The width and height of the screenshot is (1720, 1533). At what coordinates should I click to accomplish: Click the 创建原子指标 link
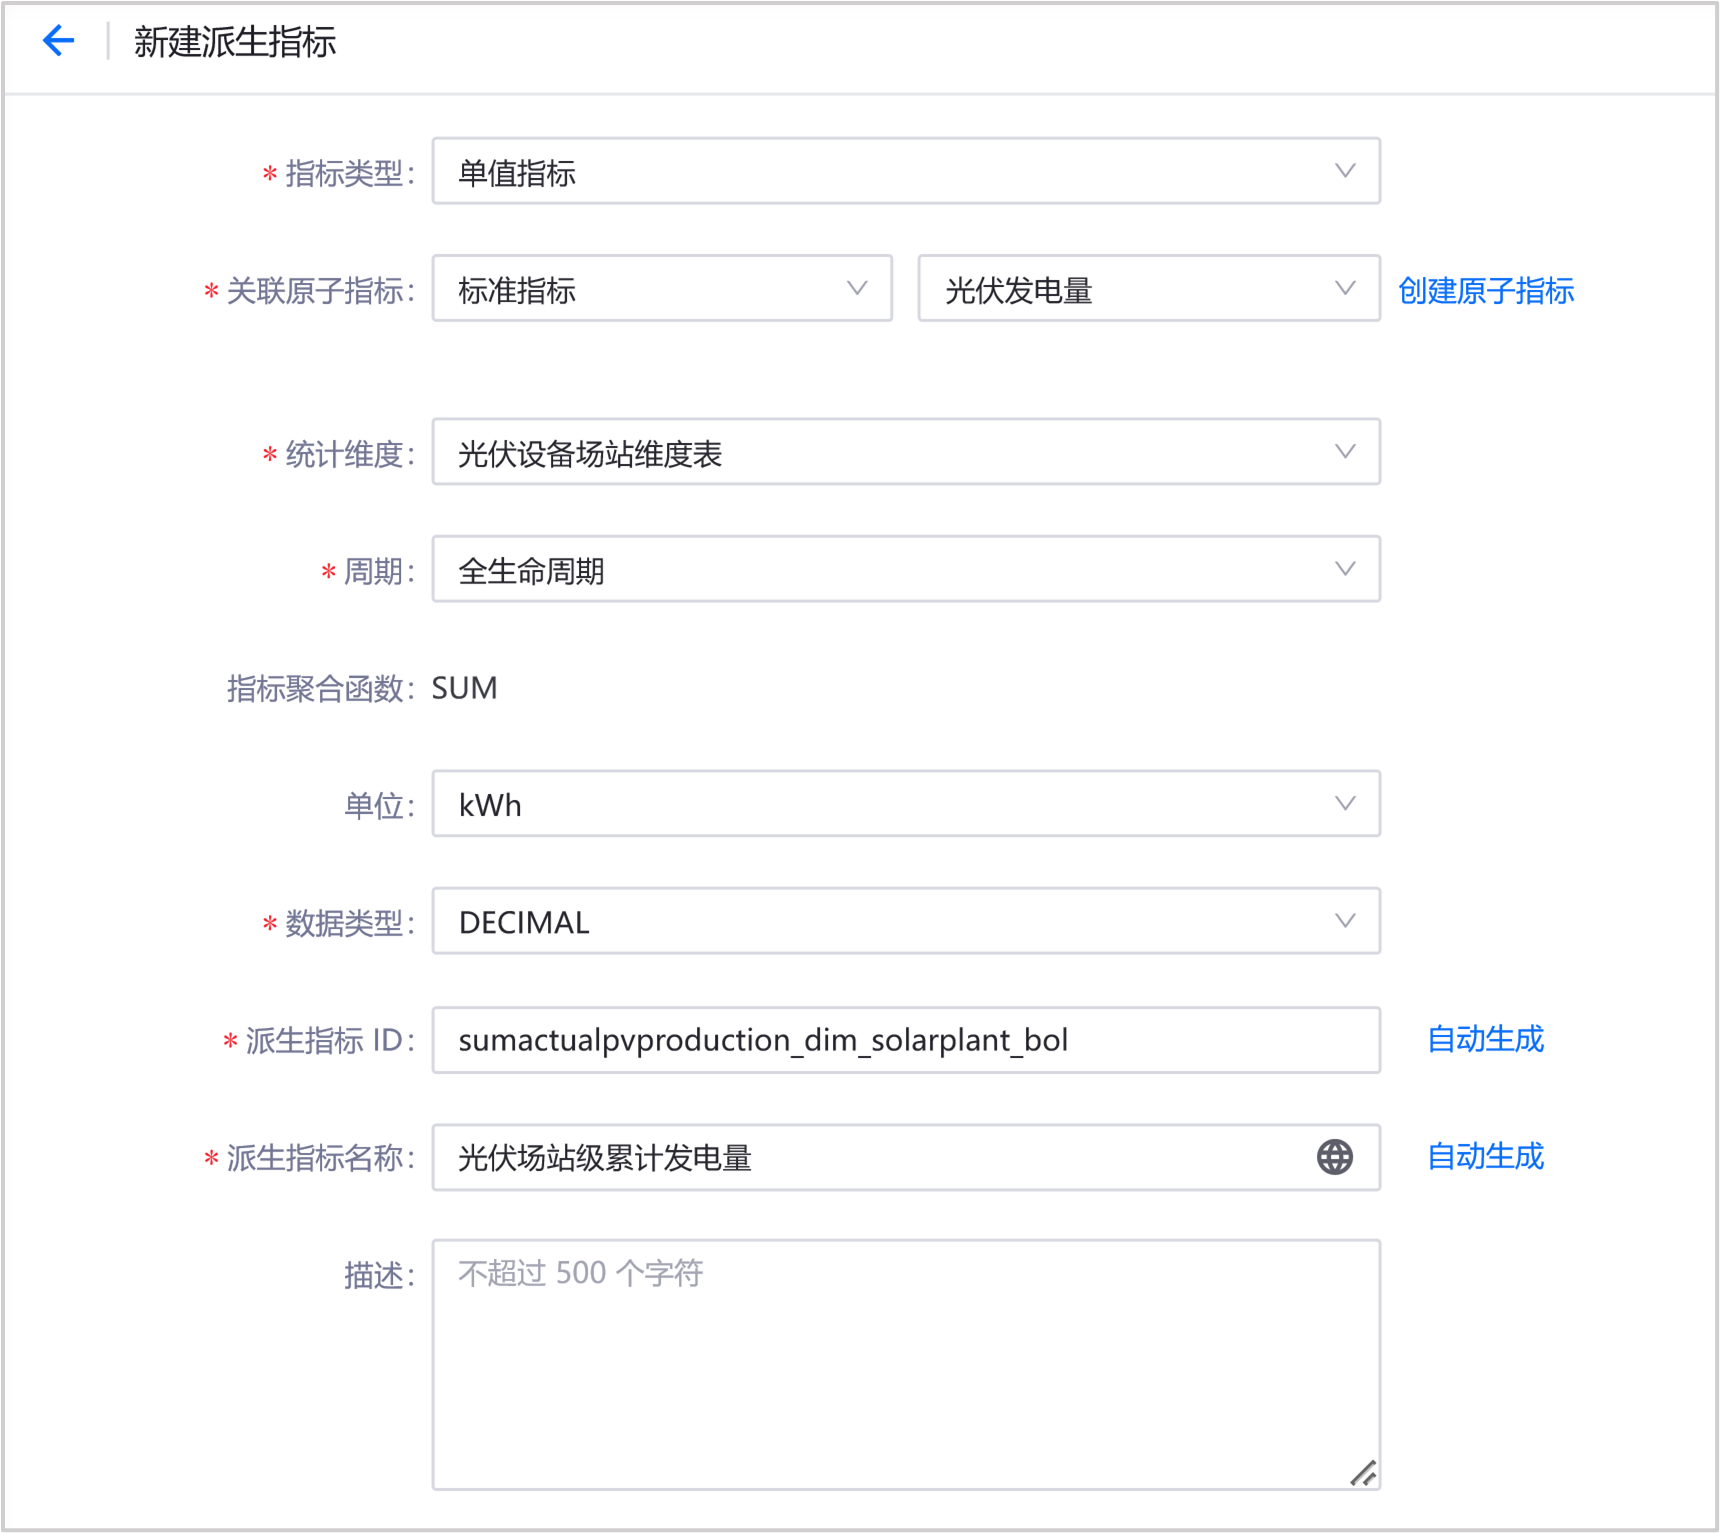click(x=1485, y=291)
